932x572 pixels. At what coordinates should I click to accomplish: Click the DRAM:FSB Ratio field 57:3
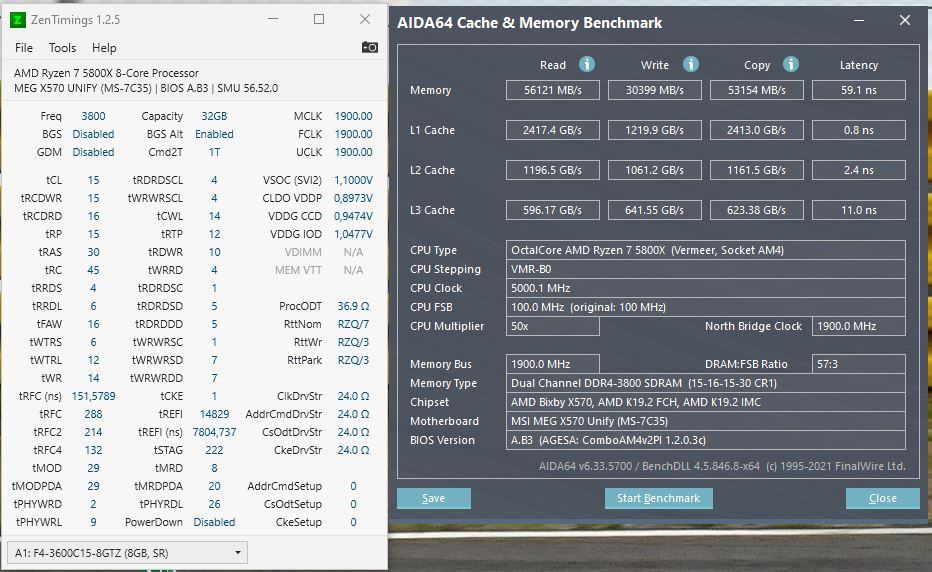(859, 364)
